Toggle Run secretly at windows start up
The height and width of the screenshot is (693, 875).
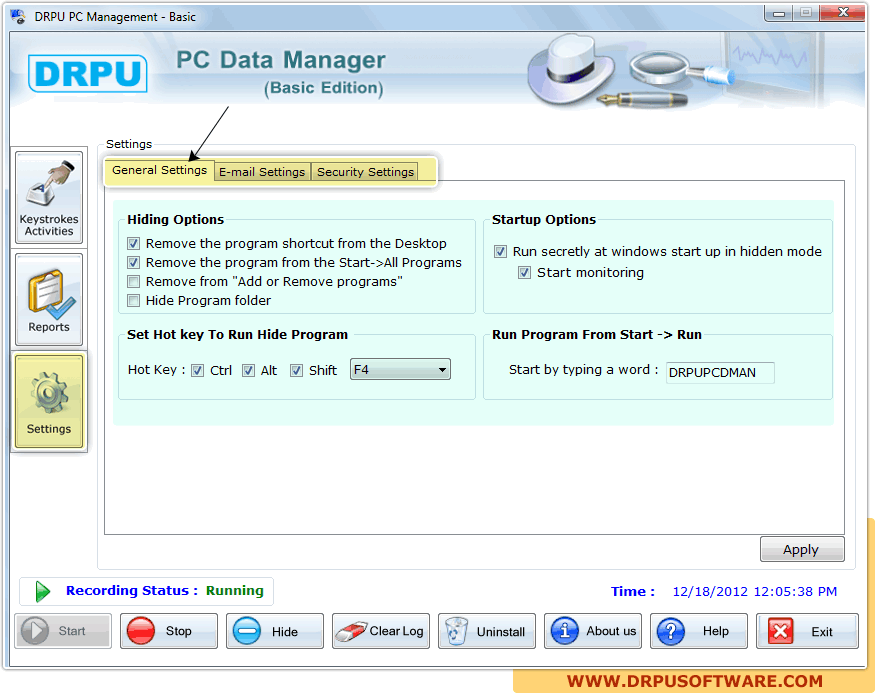[501, 252]
